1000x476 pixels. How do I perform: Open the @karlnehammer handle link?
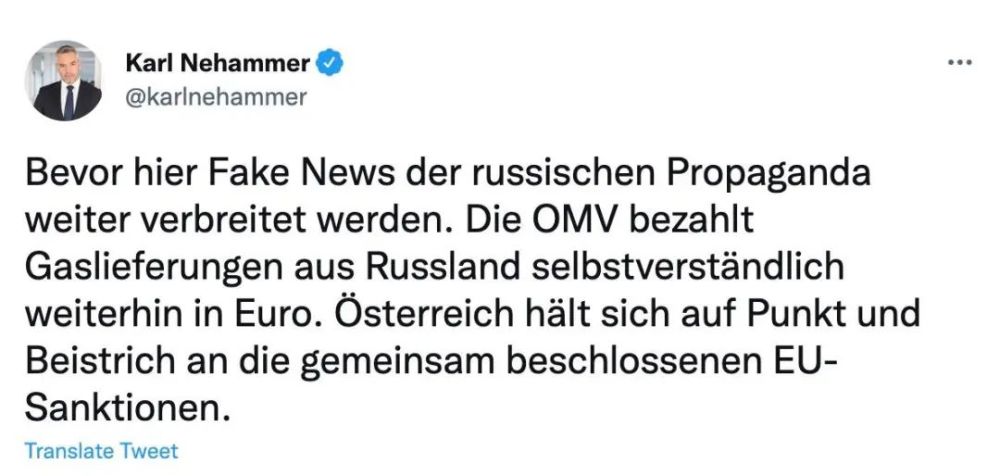pyautogui.click(x=214, y=96)
